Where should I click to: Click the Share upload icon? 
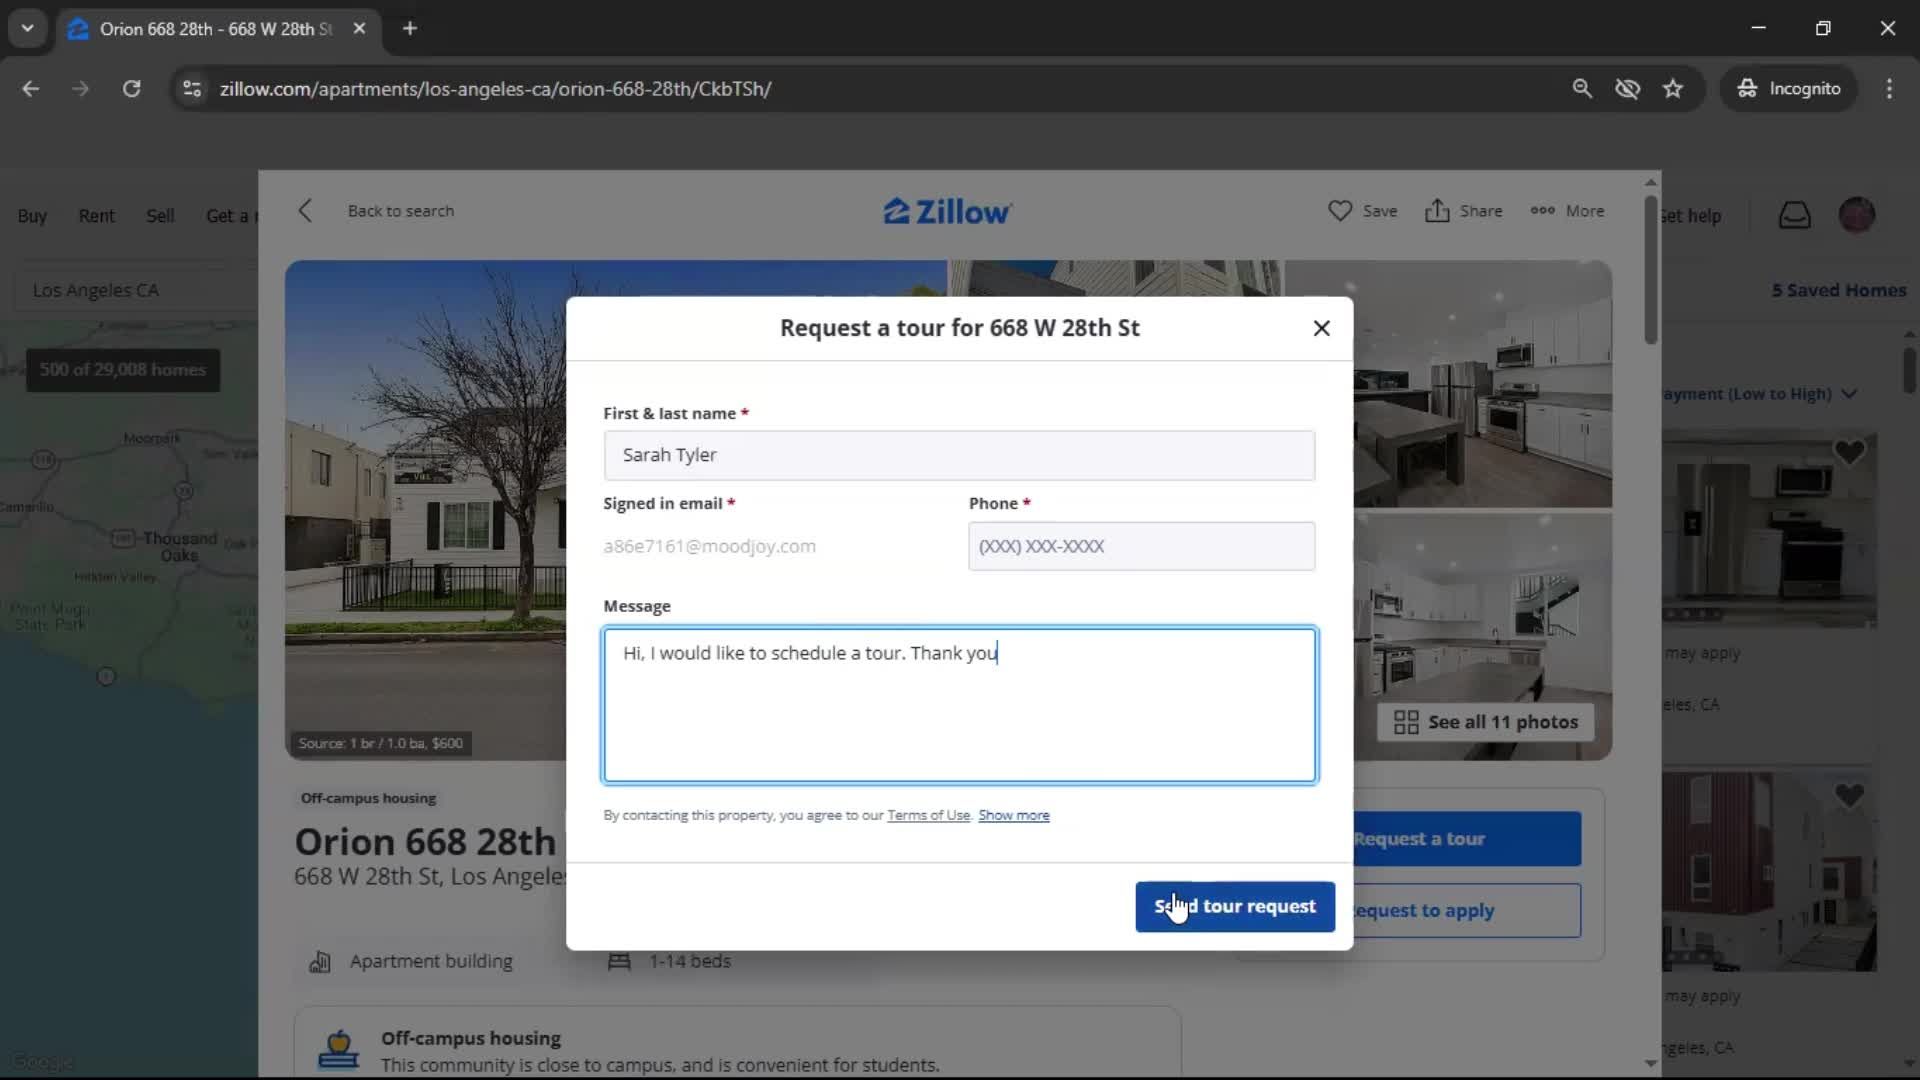click(x=1437, y=211)
